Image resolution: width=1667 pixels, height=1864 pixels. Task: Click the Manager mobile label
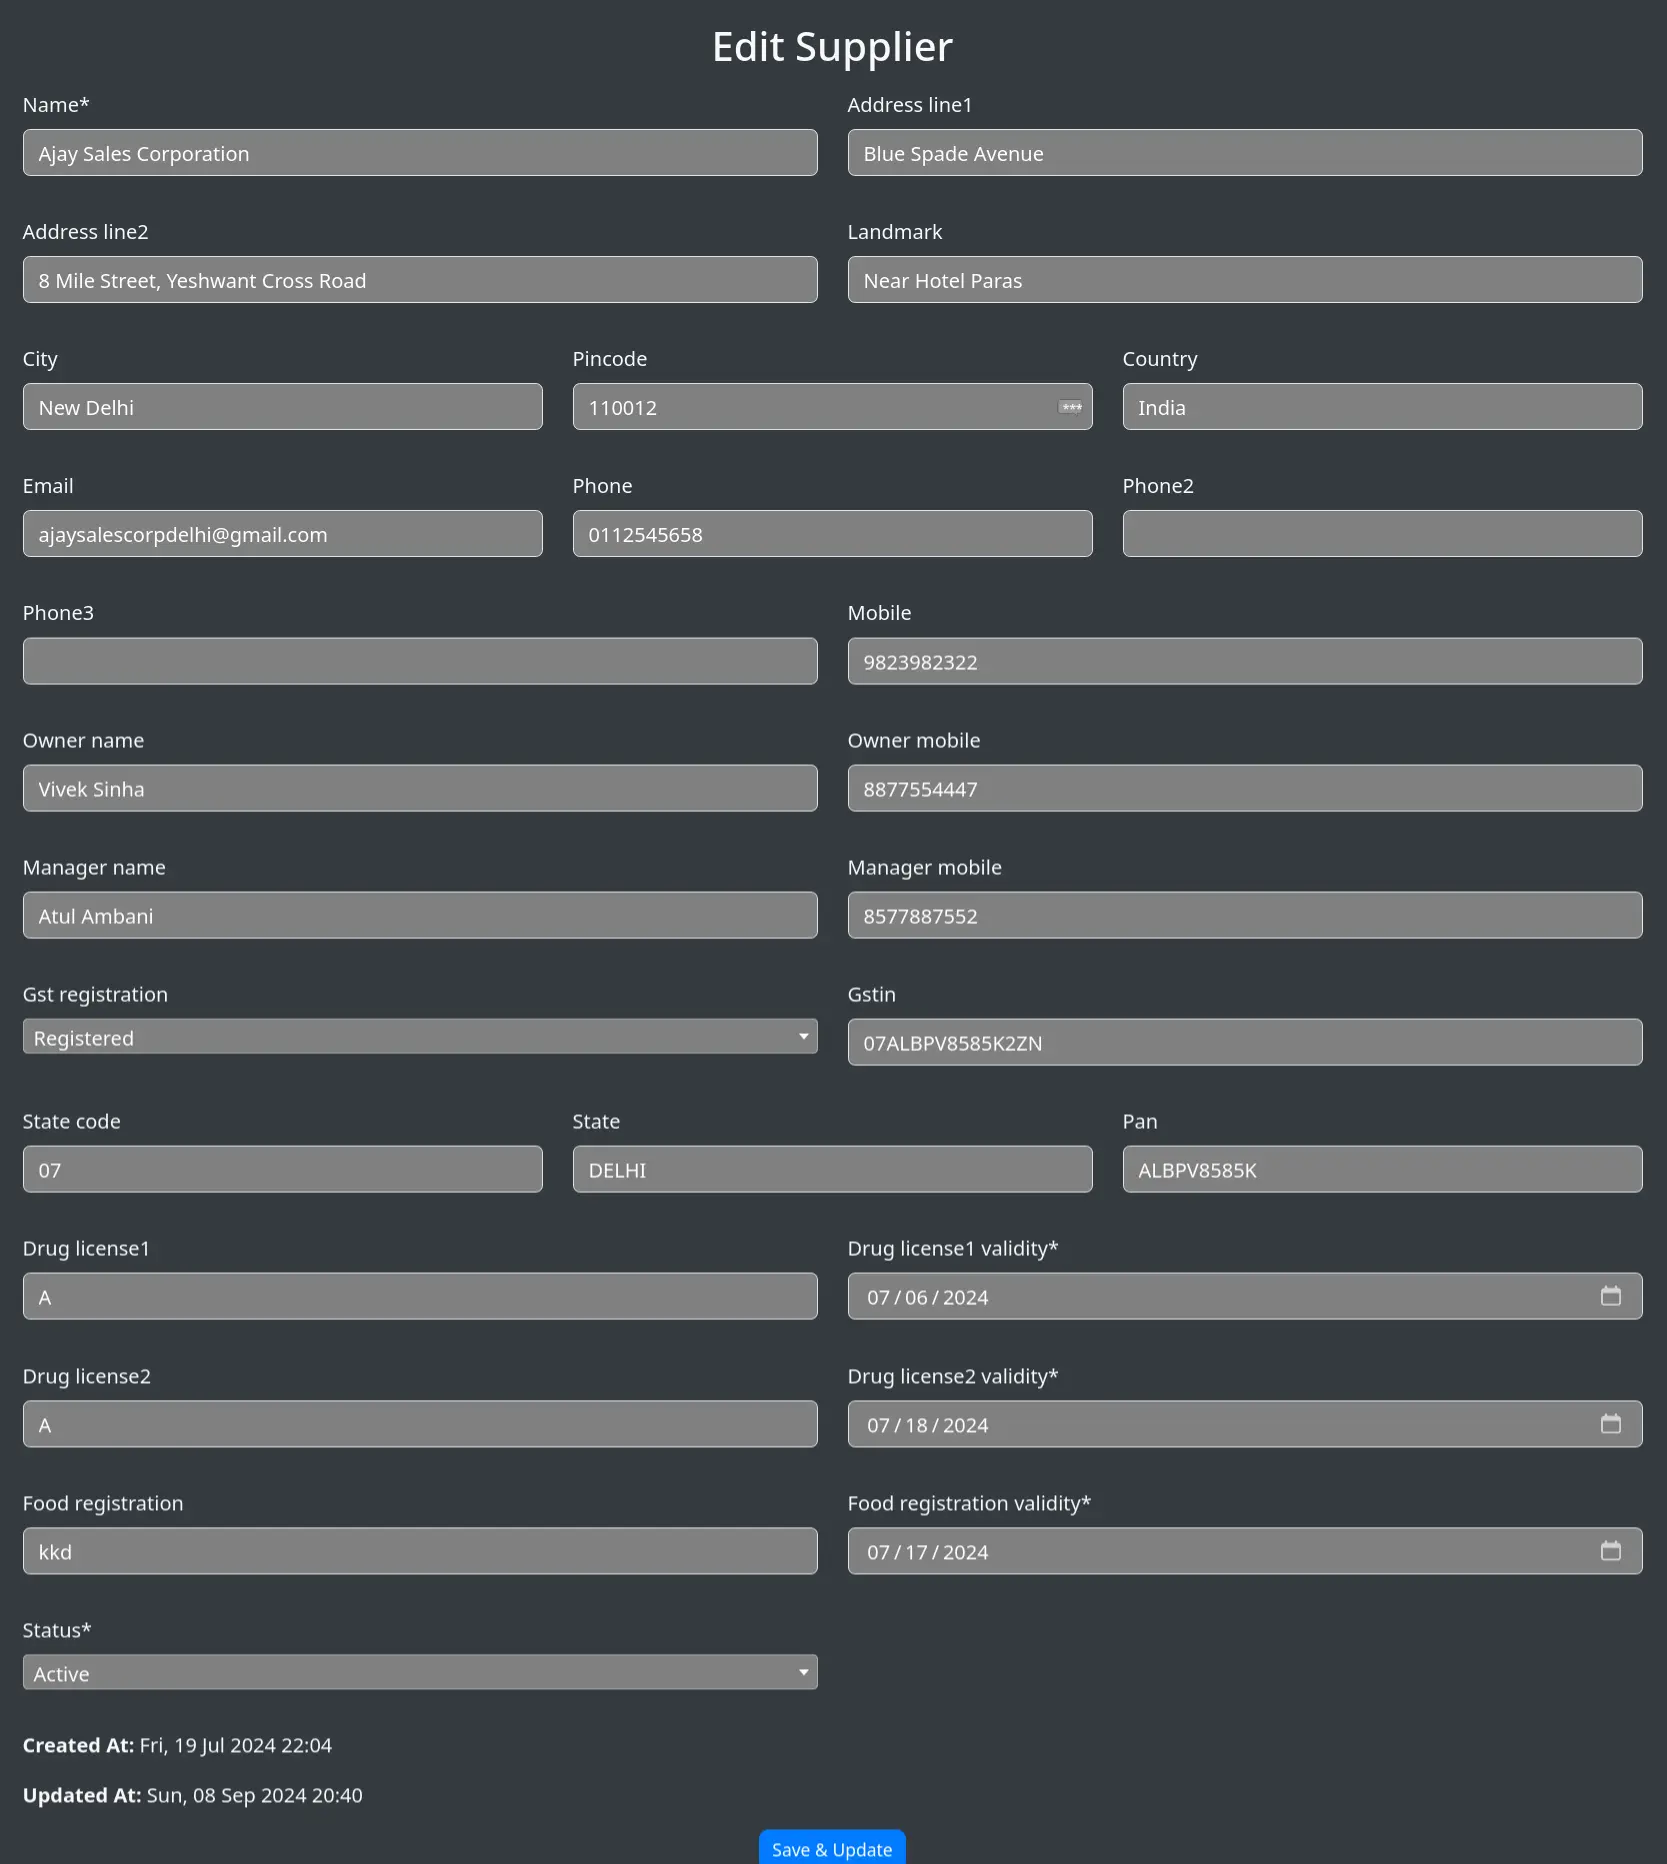tap(925, 868)
